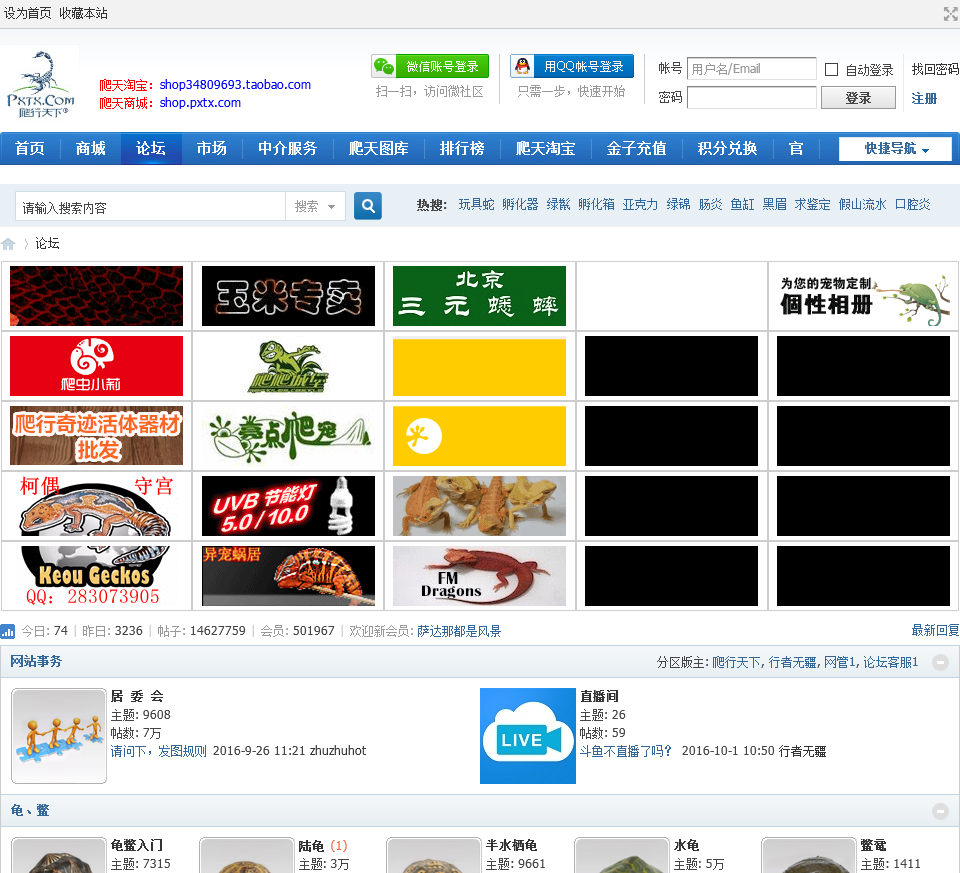Click the 登录 button
Viewport: 960px width, 873px height.
[x=858, y=98]
